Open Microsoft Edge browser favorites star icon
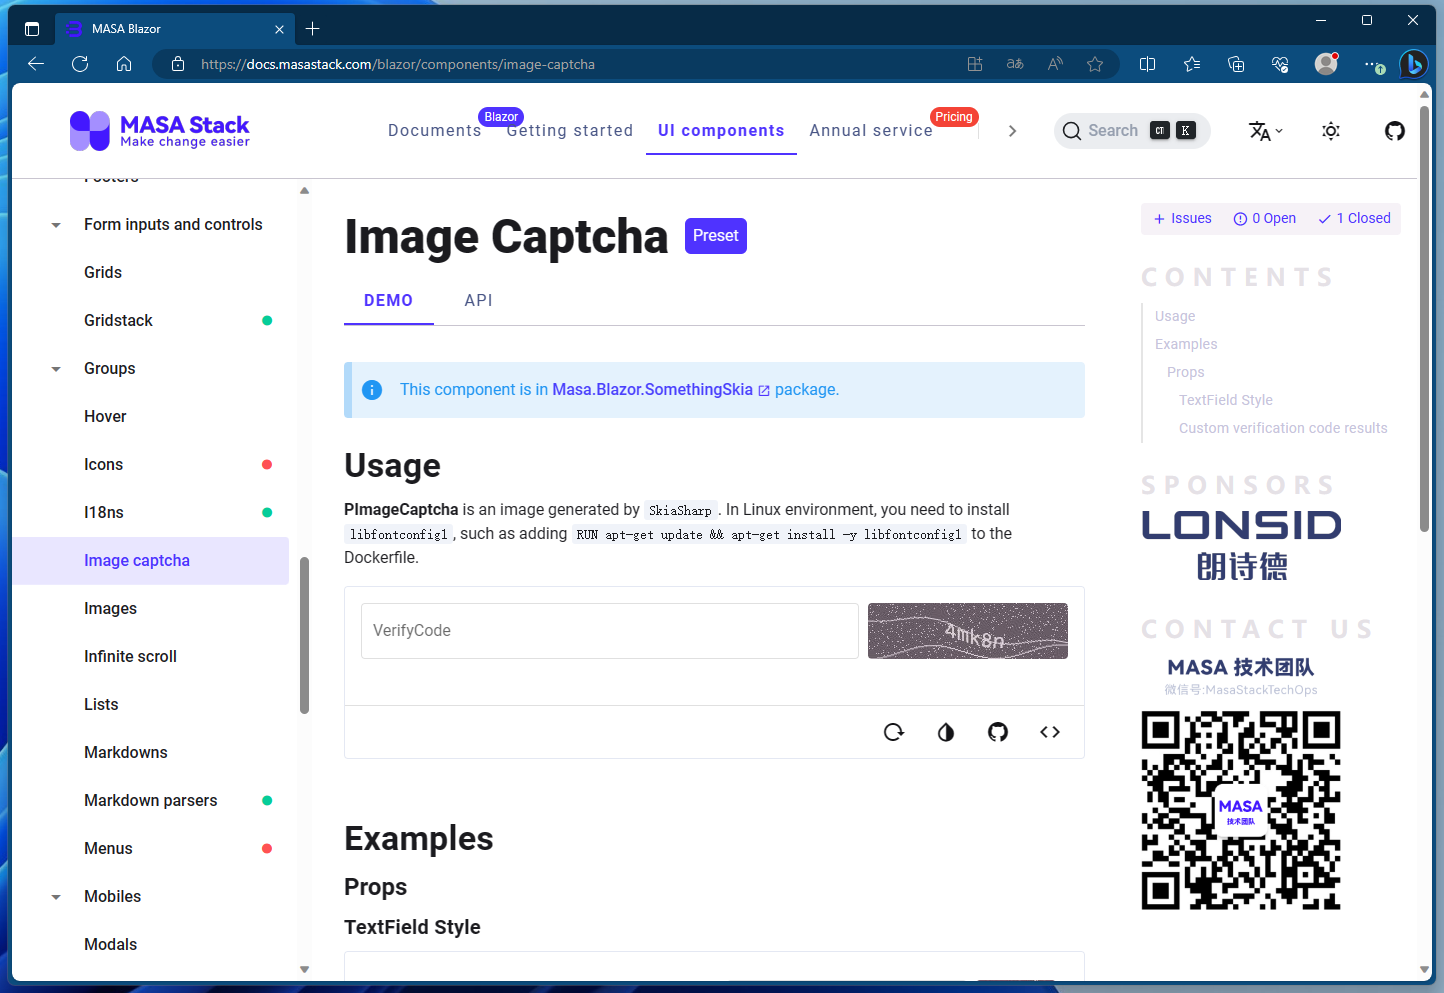 (1095, 63)
